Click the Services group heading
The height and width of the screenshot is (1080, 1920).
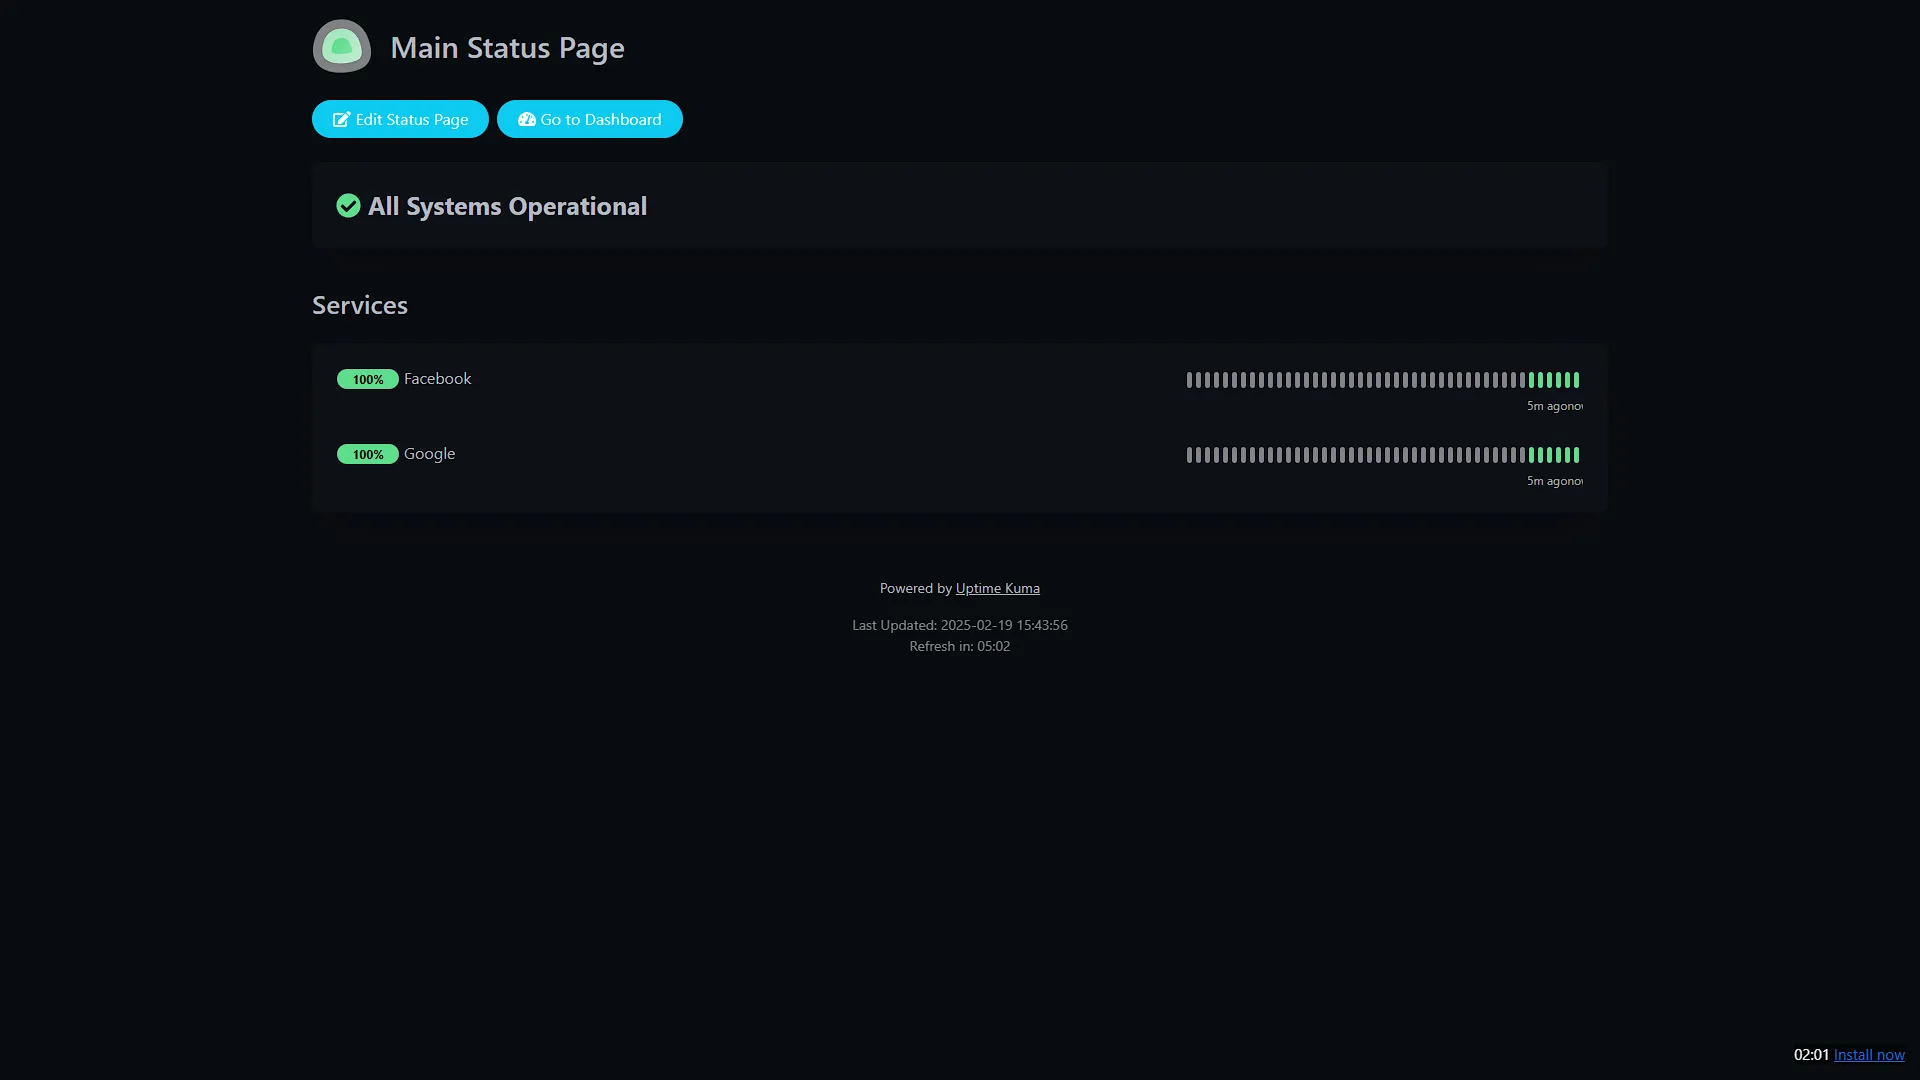click(360, 305)
